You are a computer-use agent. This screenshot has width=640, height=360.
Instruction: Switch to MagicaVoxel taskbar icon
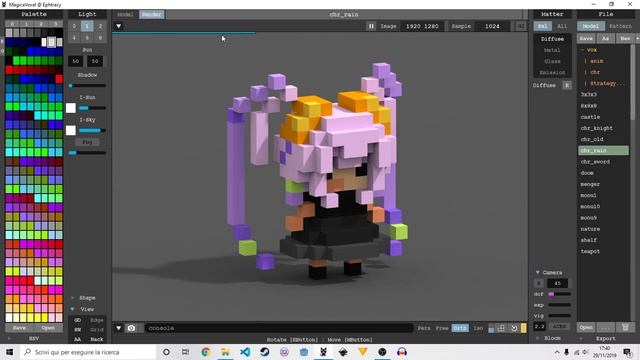pos(323,352)
